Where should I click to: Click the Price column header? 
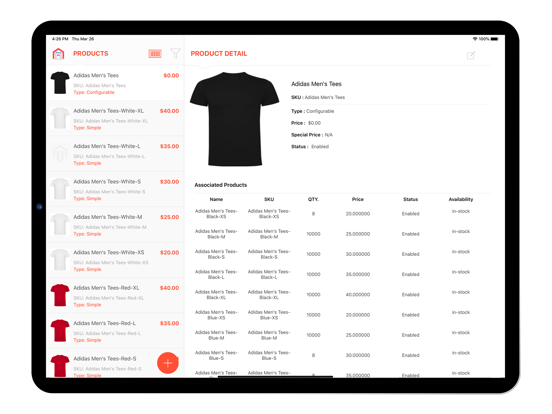[358, 199]
